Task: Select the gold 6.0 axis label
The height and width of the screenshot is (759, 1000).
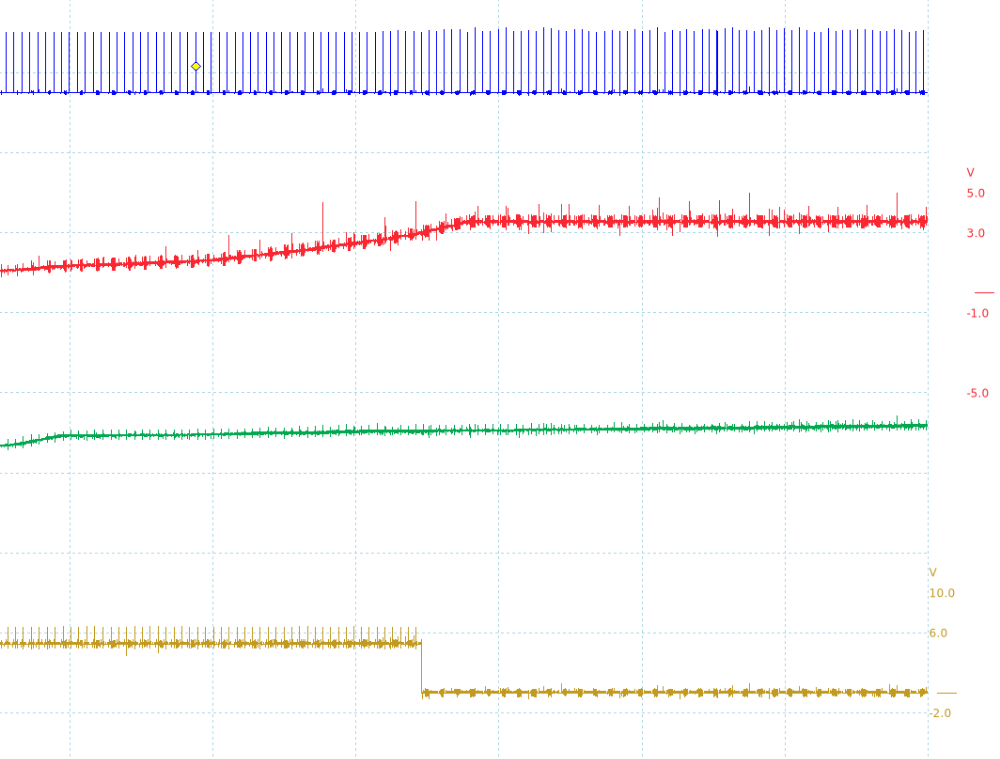Action: [938, 633]
